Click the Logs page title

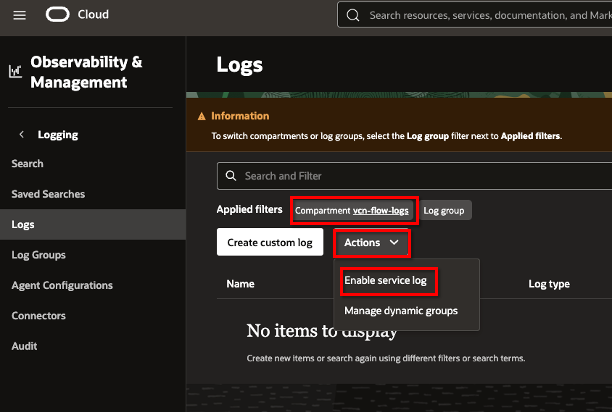click(x=239, y=65)
